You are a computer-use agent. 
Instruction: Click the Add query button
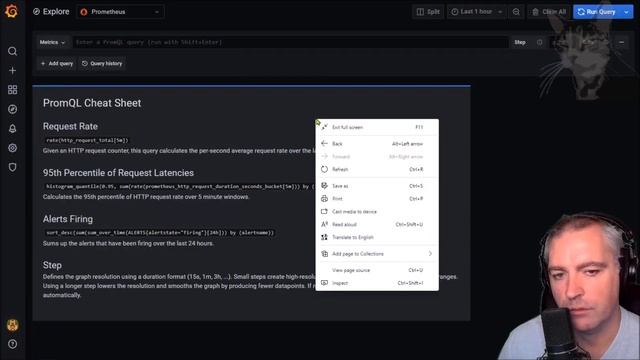pyautogui.click(x=57, y=63)
